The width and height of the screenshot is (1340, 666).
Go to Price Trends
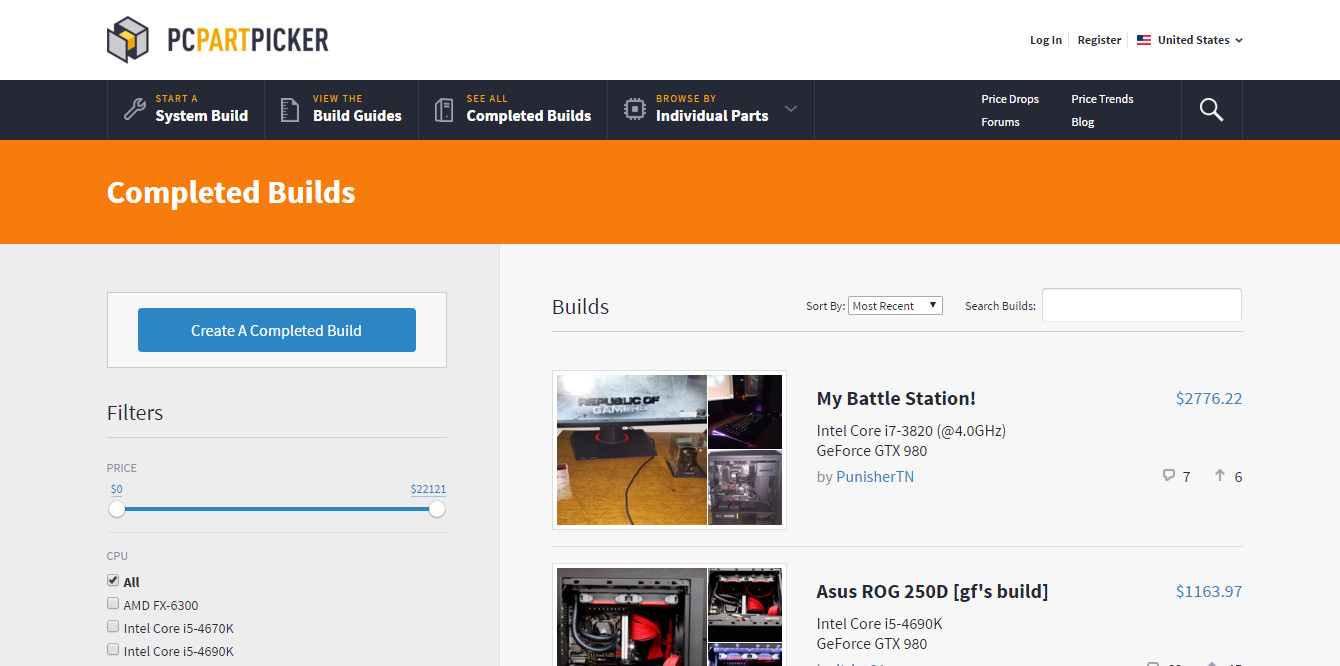(1102, 99)
